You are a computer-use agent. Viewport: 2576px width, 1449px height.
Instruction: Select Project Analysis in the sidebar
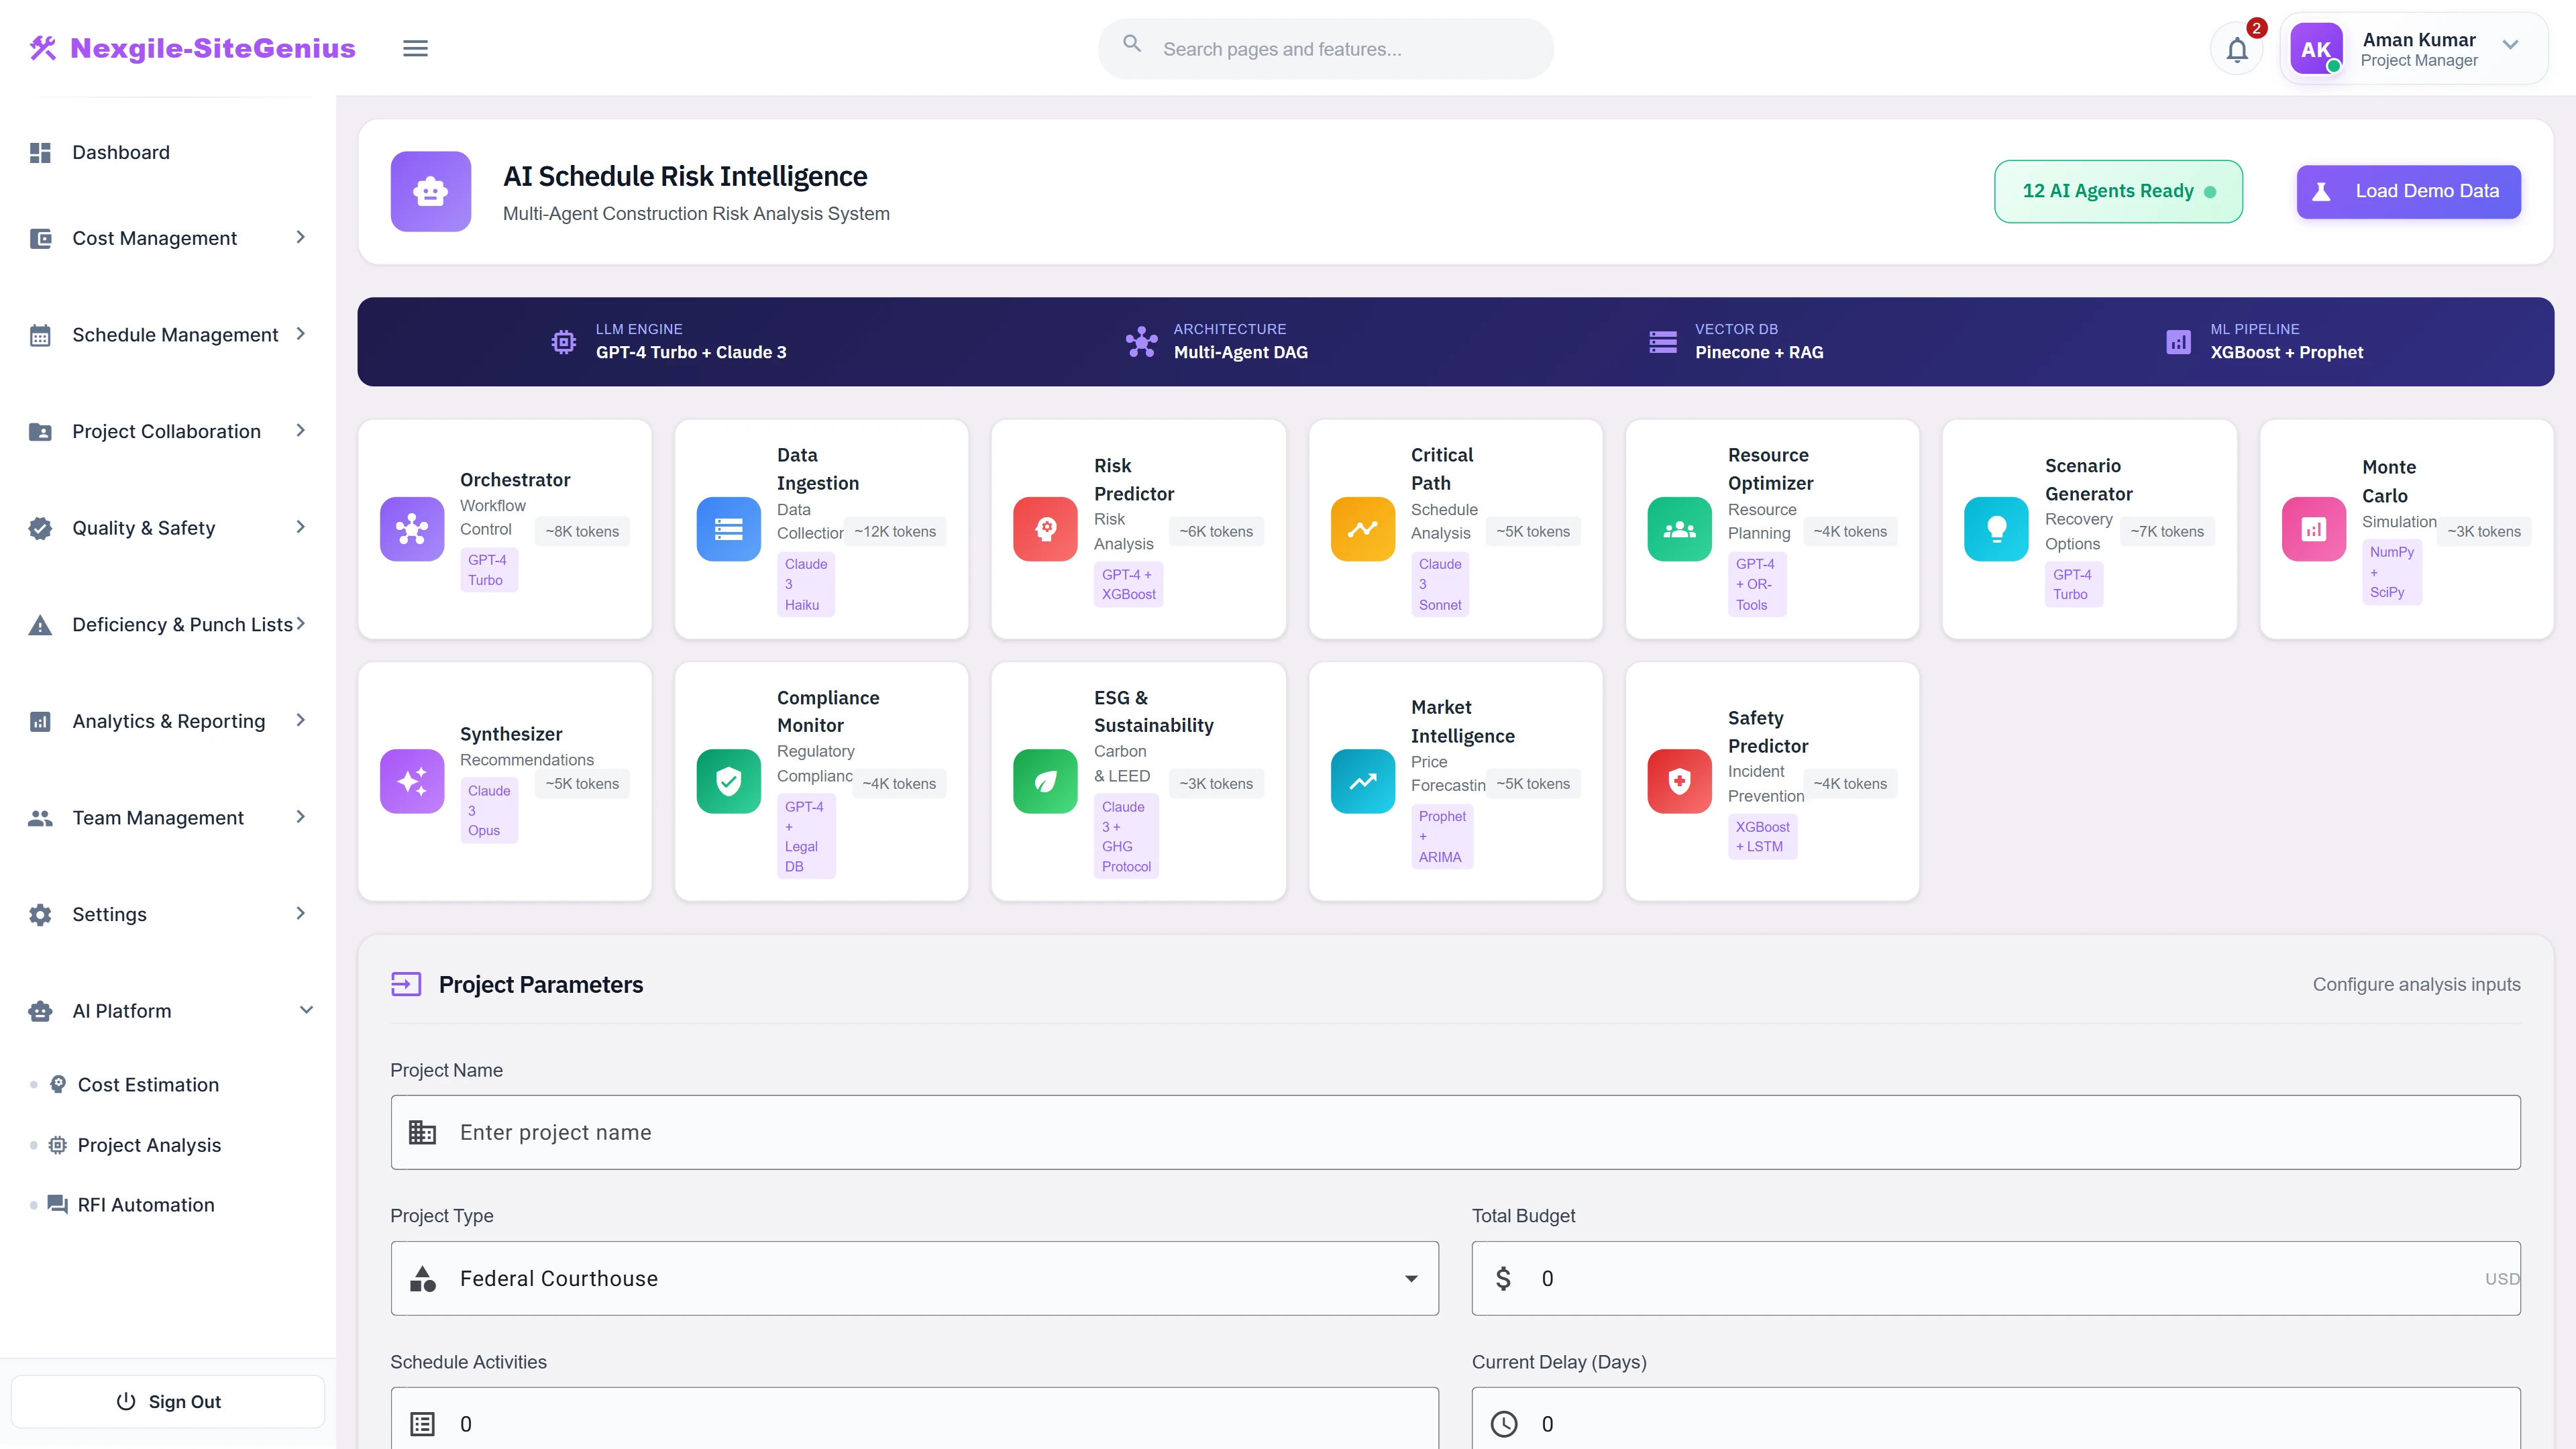pos(149,1145)
